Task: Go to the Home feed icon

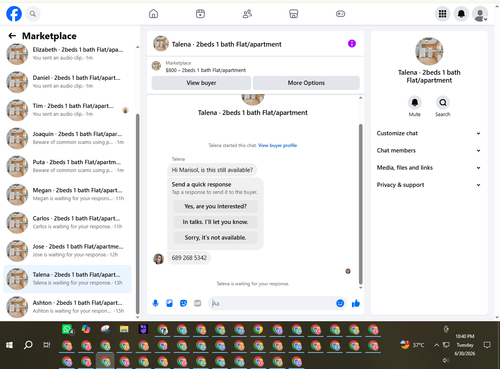Action: pyautogui.click(x=153, y=14)
